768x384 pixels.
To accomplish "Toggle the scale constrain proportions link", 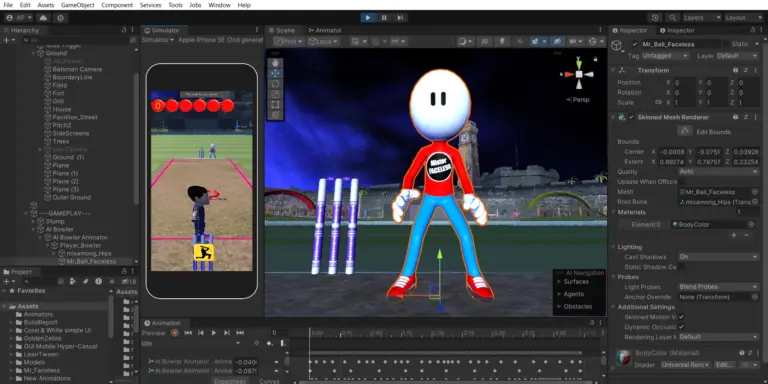I will 658,102.
